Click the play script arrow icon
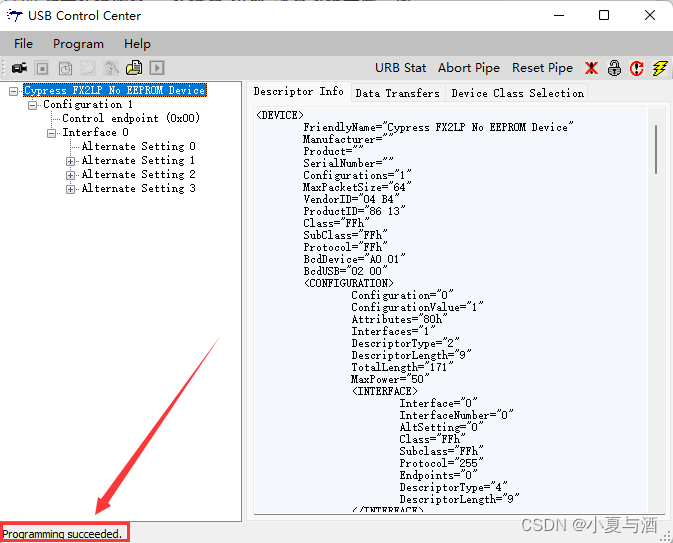The width and height of the screenshot is (673, 543). pos(157,68)
